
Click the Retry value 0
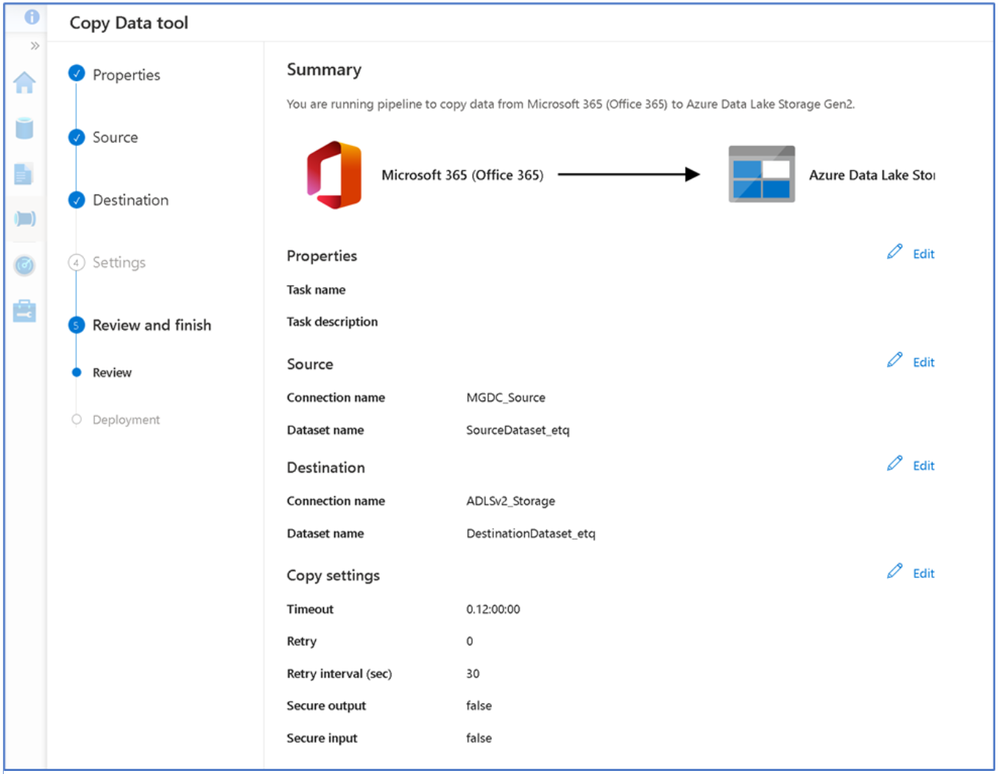point(470,641)
